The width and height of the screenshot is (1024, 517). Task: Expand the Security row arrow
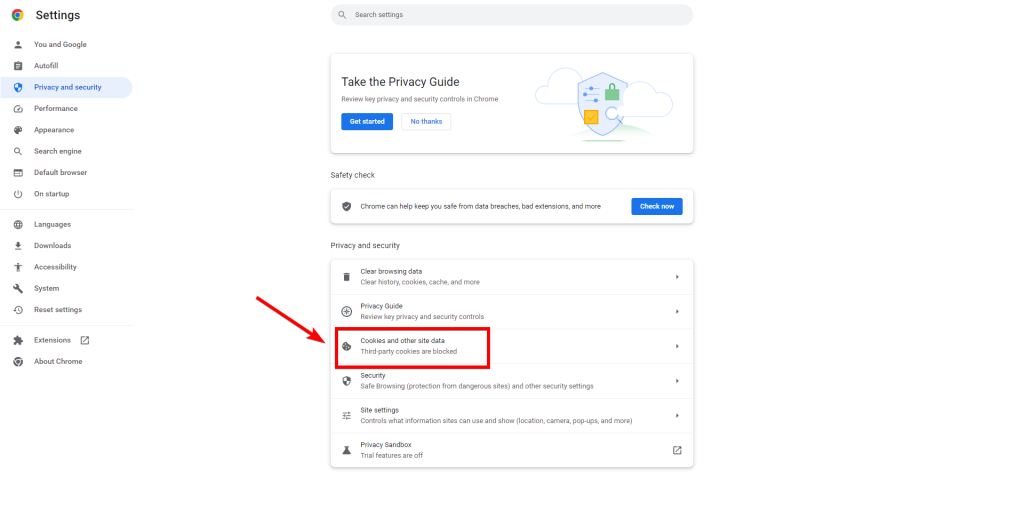(677, 381)
